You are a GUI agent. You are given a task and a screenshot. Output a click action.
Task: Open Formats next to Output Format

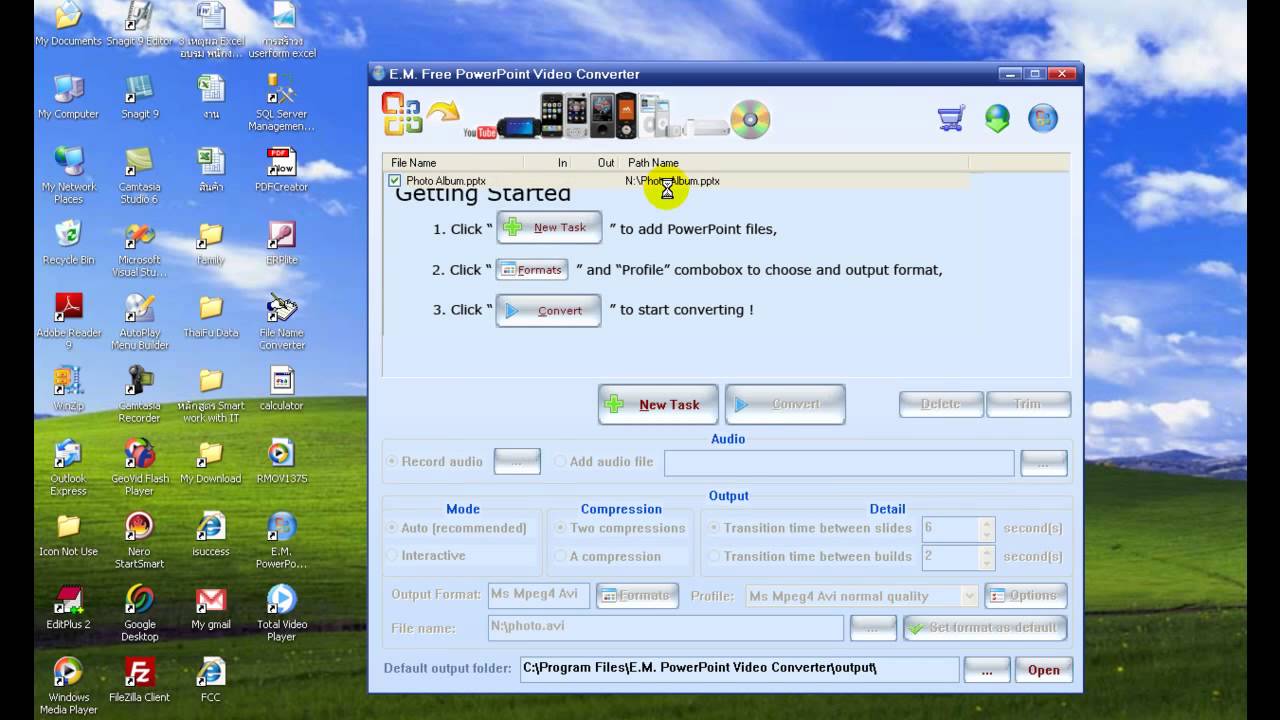point(638,595)
